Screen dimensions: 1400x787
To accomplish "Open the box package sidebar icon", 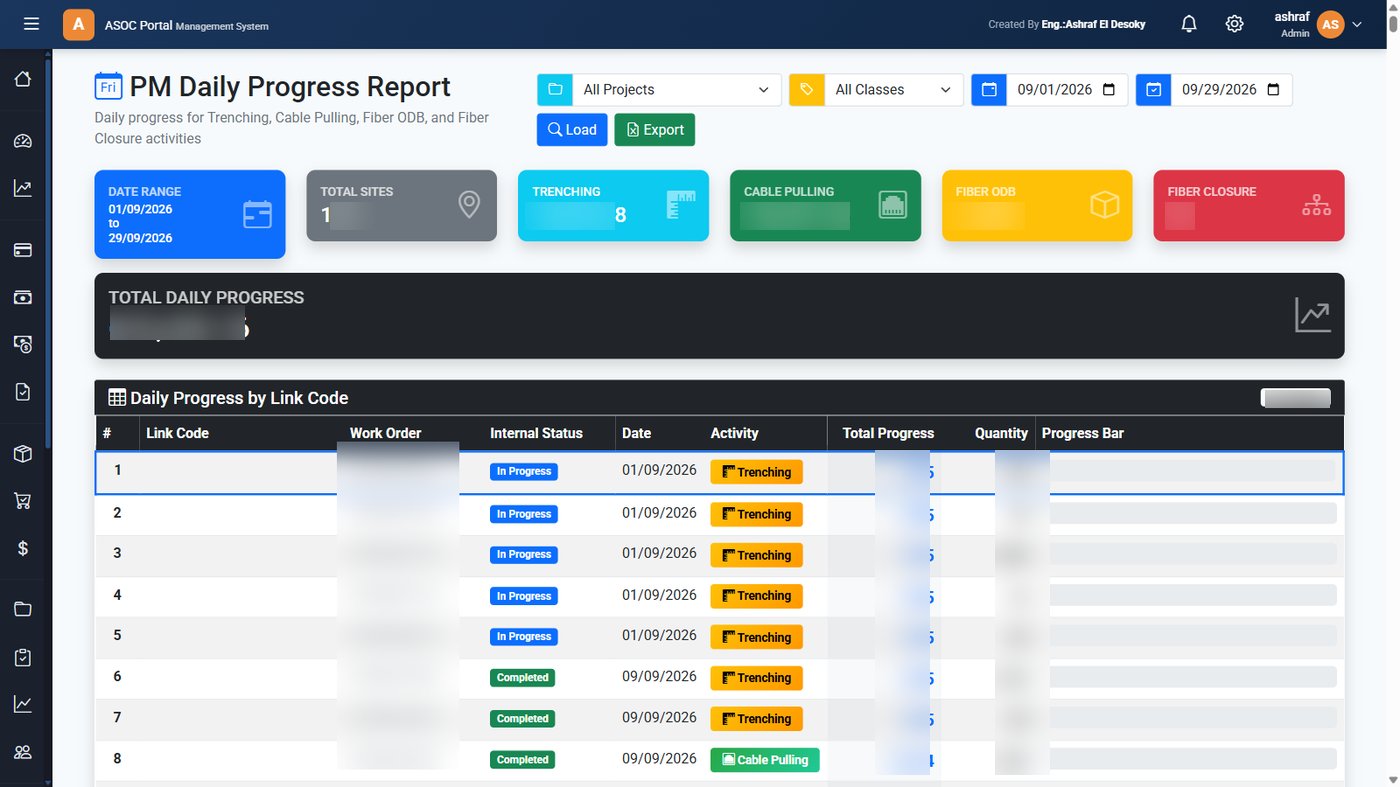I will [x=23, y=454].
